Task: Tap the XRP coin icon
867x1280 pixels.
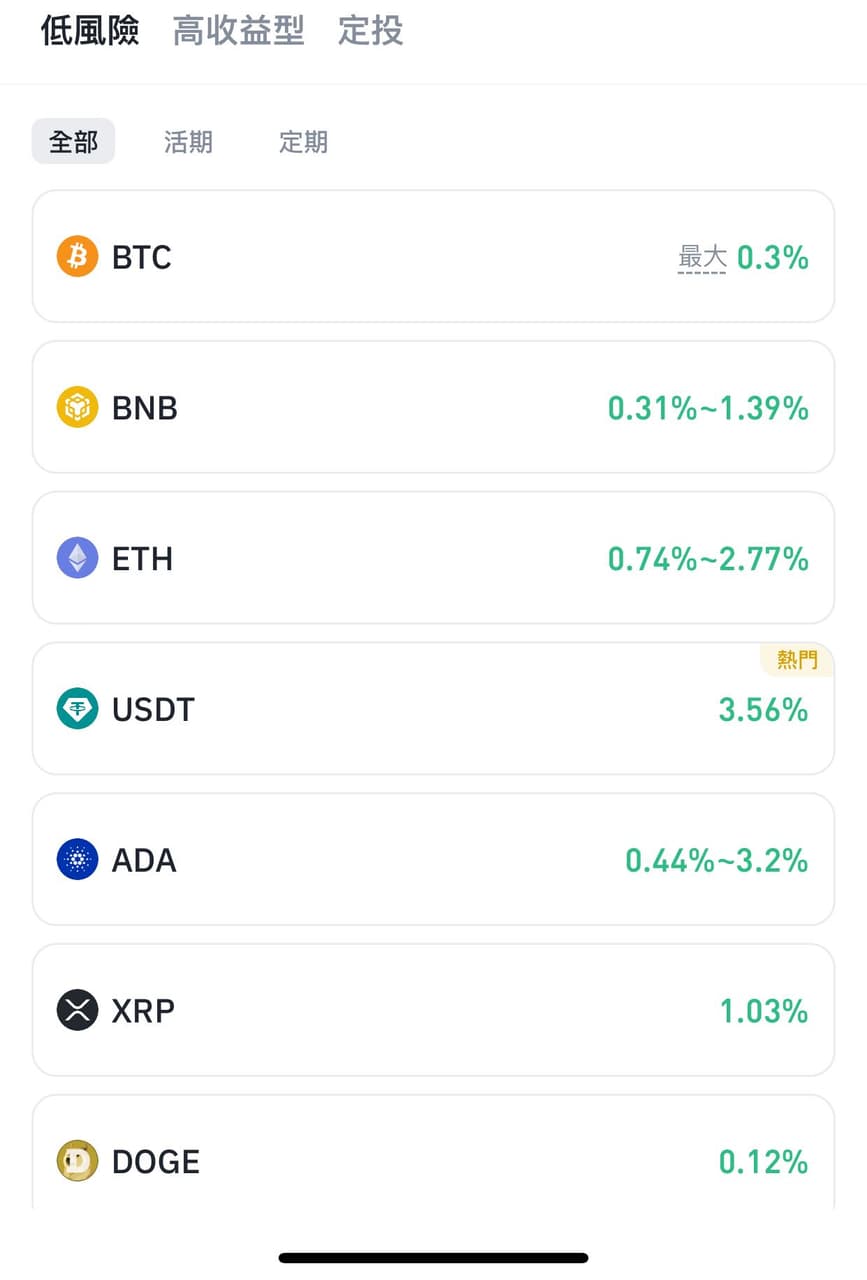Action: (x=77, y=1010)
